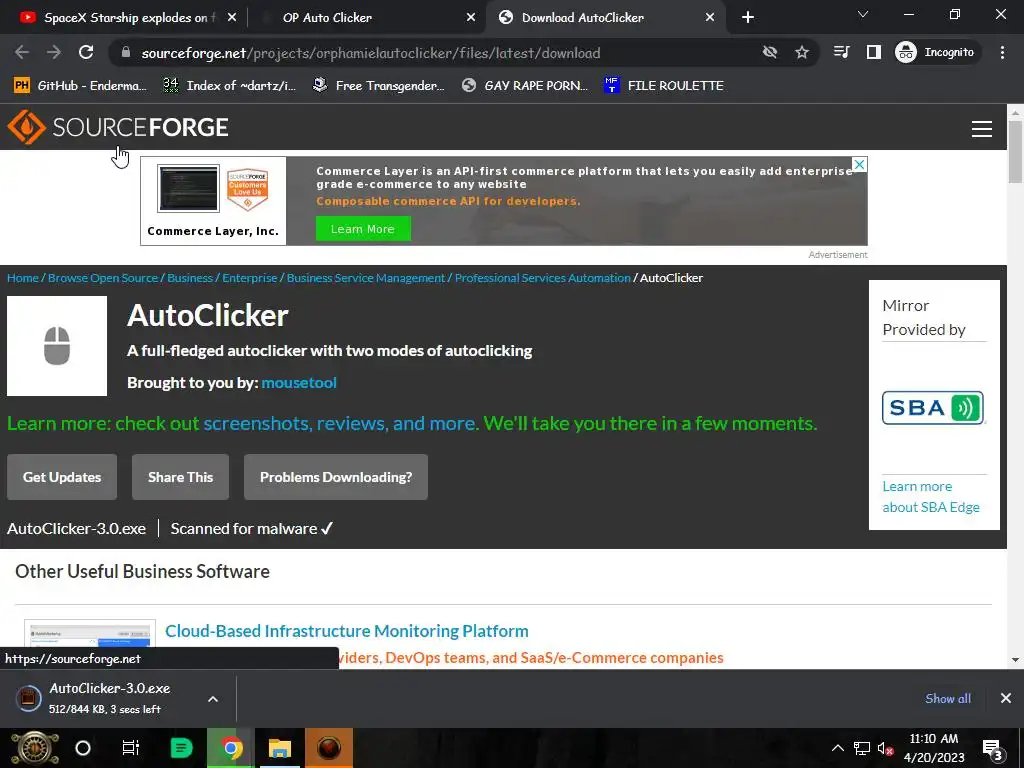This screenshot has width=1024, height=768.
Task: Expand the AutoClicker-3.0.exe download options arrow
Action: tap(213, 699)
